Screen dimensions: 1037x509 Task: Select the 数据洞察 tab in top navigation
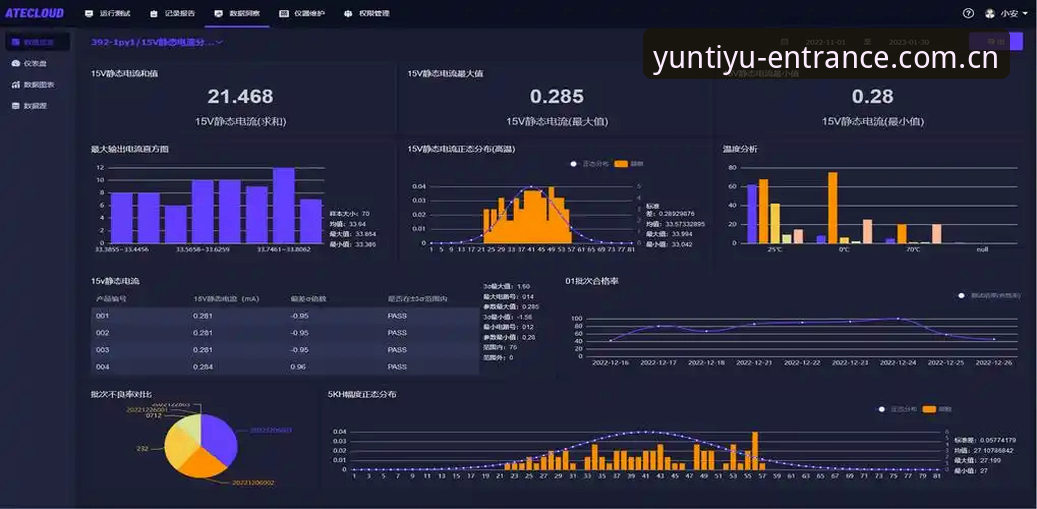[237, 13]
